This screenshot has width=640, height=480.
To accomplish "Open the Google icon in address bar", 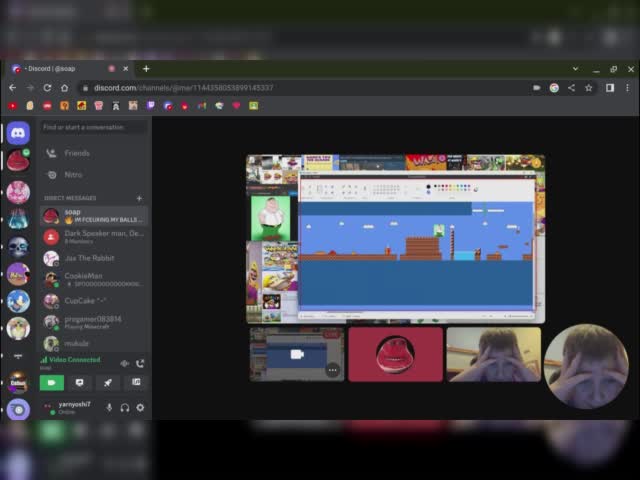I will 554,88.
